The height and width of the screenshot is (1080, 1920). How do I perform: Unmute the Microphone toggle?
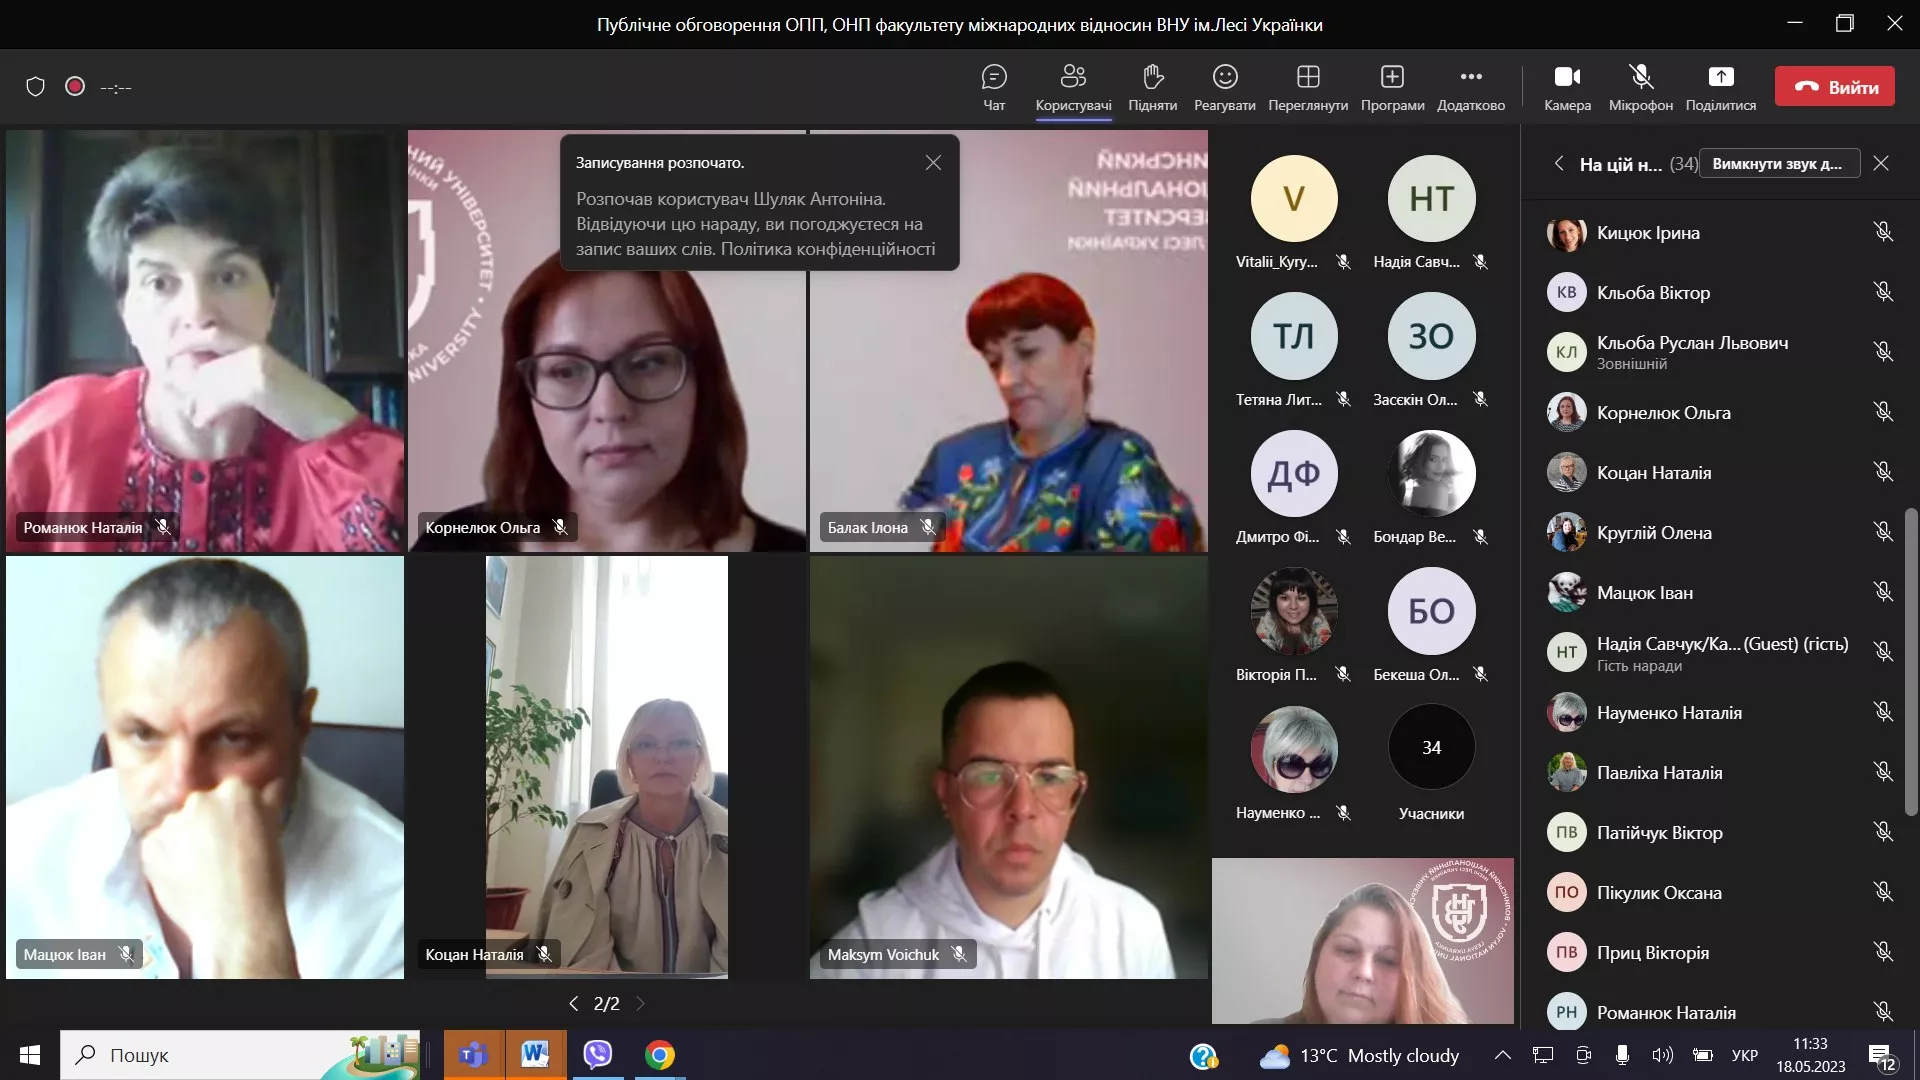(1640, 77)
